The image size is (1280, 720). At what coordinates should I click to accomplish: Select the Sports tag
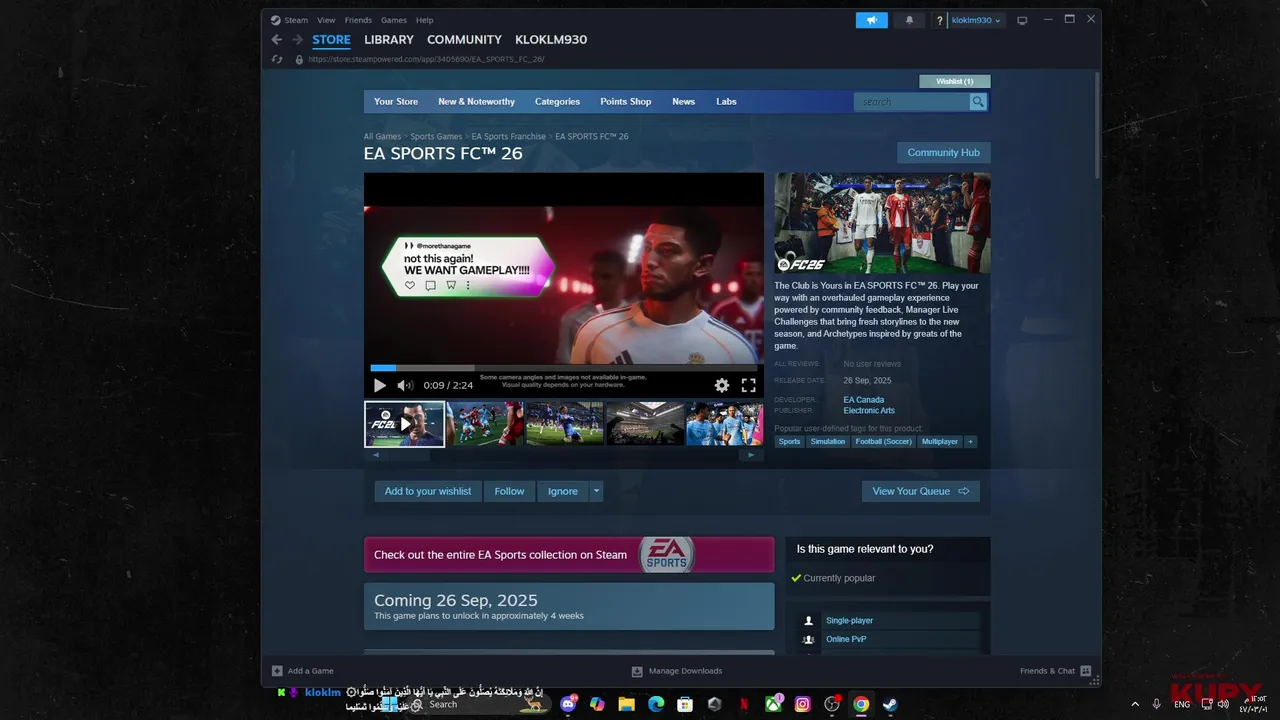pyautogui.click(x=789, y=442)
